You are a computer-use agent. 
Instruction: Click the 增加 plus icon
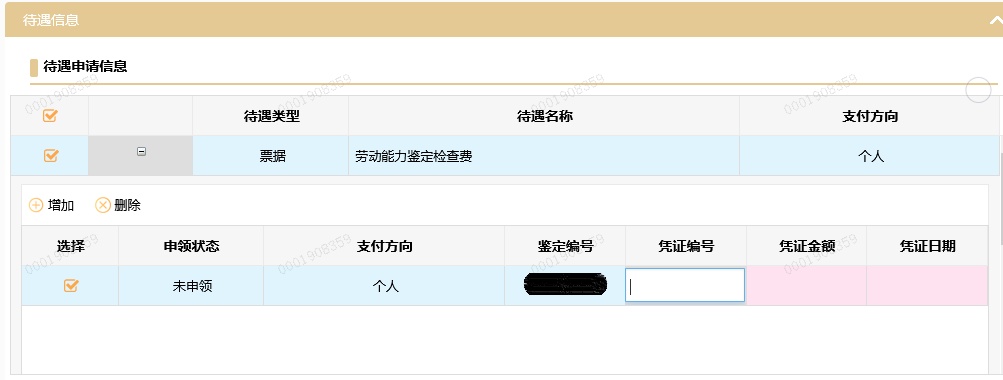tap(36, 205)
